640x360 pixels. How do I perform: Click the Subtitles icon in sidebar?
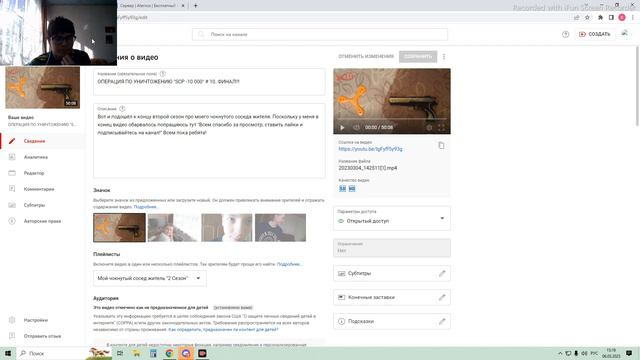tap(12, 205)
